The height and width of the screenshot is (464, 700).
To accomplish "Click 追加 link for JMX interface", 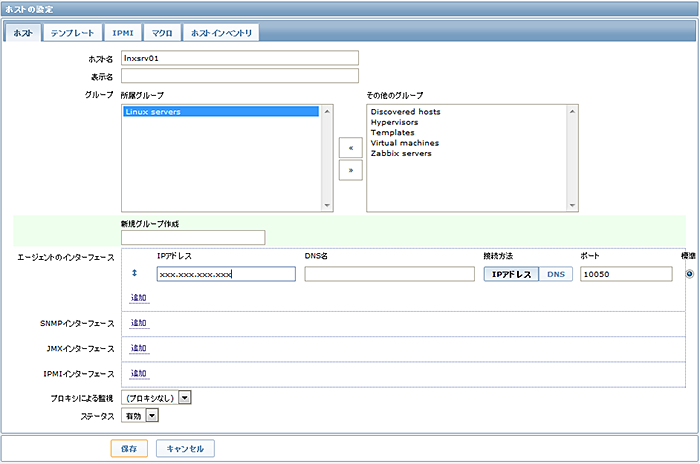I will (138, 348).
